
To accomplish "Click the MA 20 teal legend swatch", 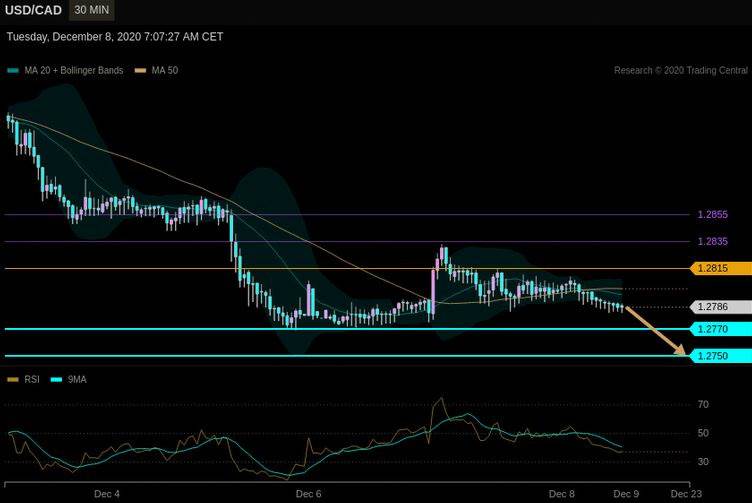I will pos(13,71).
